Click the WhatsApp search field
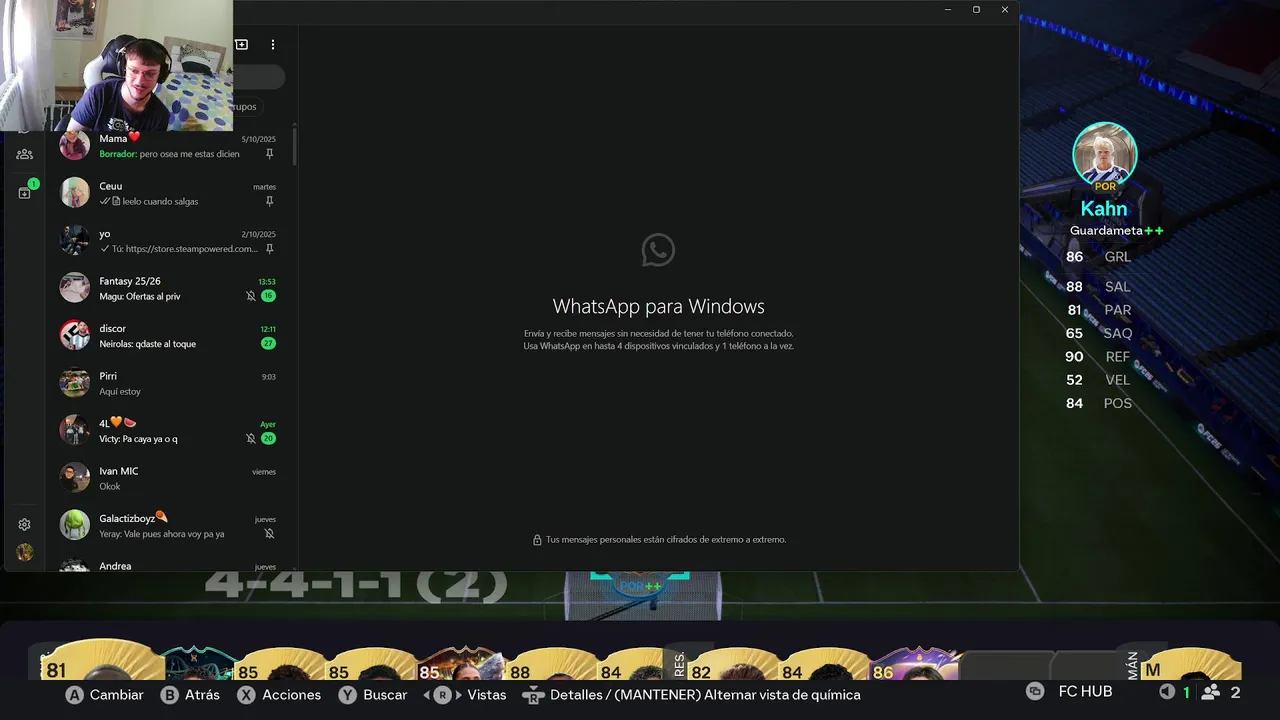This screenshot has height=720, width=1280. [x=259, y=77]
